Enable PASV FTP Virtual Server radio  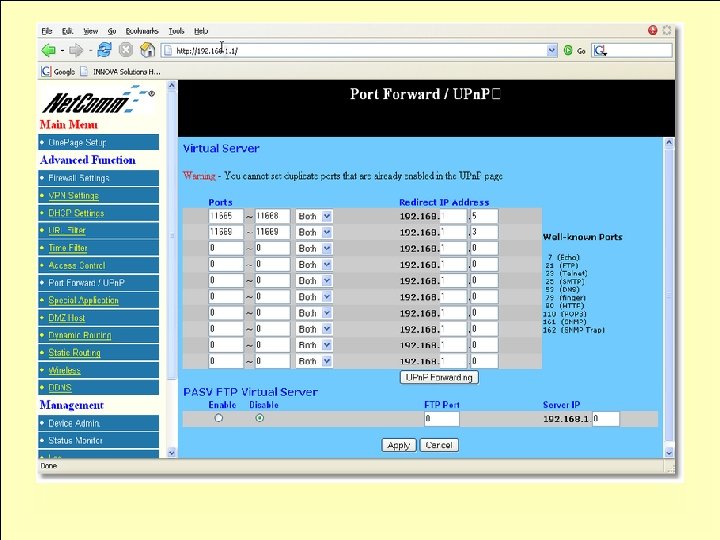219,418
